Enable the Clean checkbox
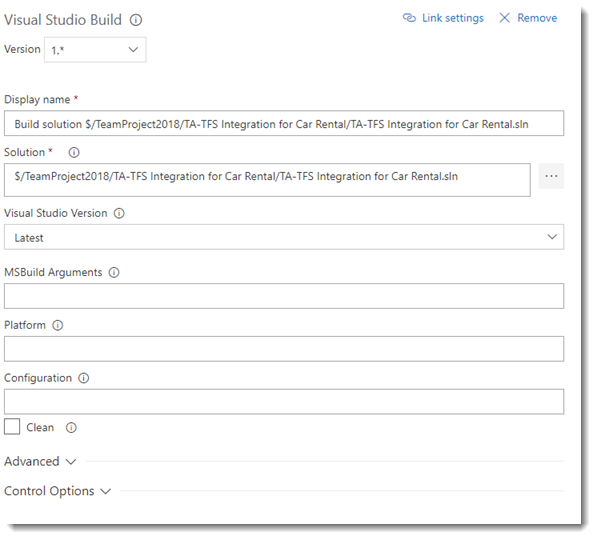 (12, 426)
